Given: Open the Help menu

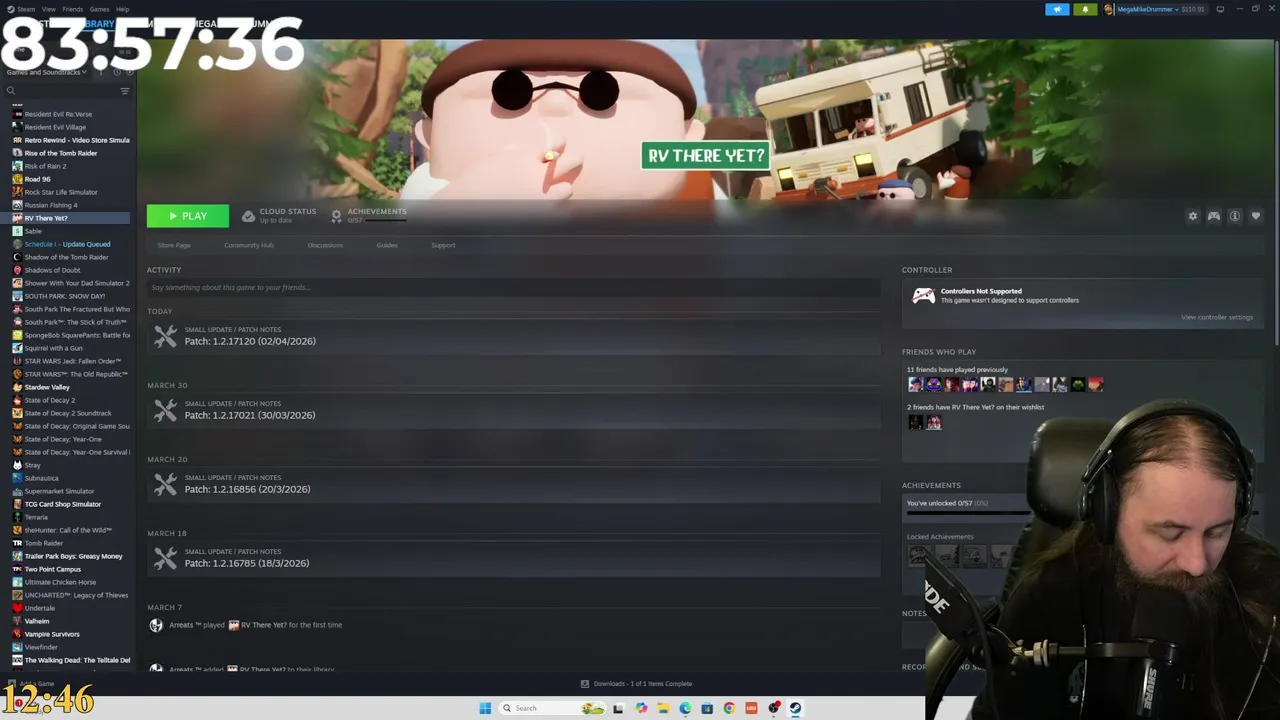Looking at the screenshot, I should [x=122, y=9].
